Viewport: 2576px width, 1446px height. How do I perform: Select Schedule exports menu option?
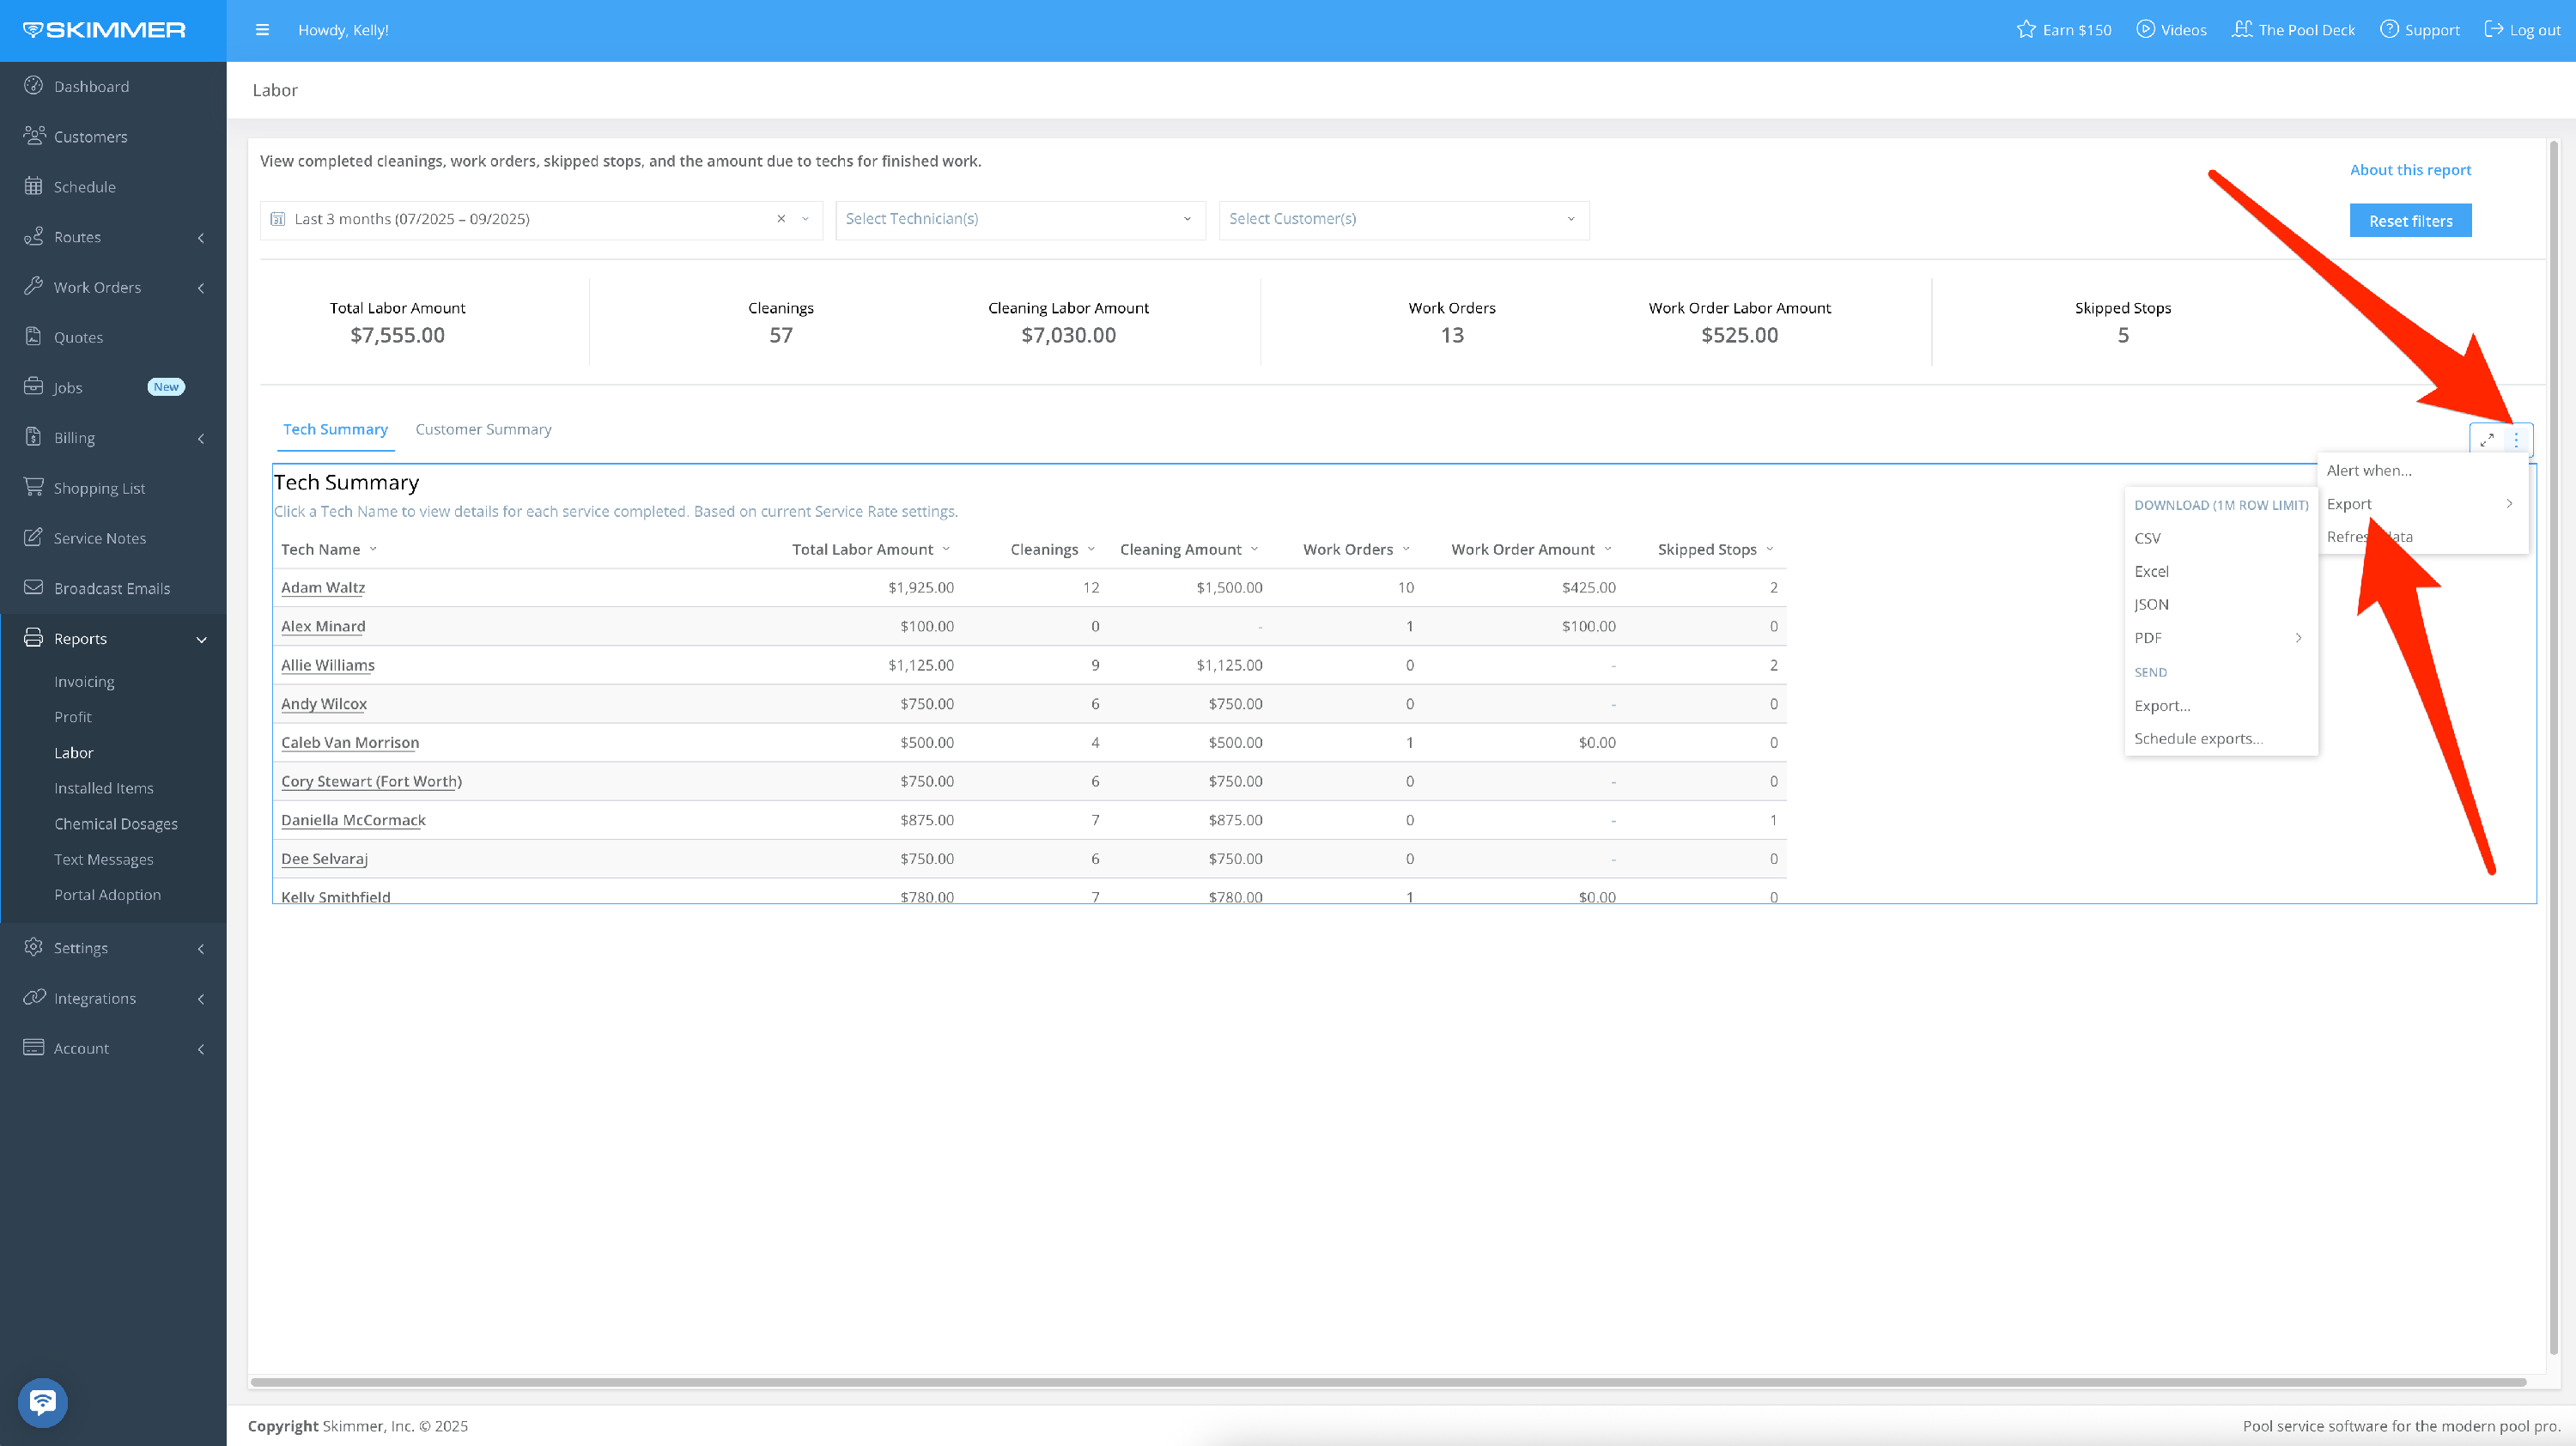(x=2198, y=738)
